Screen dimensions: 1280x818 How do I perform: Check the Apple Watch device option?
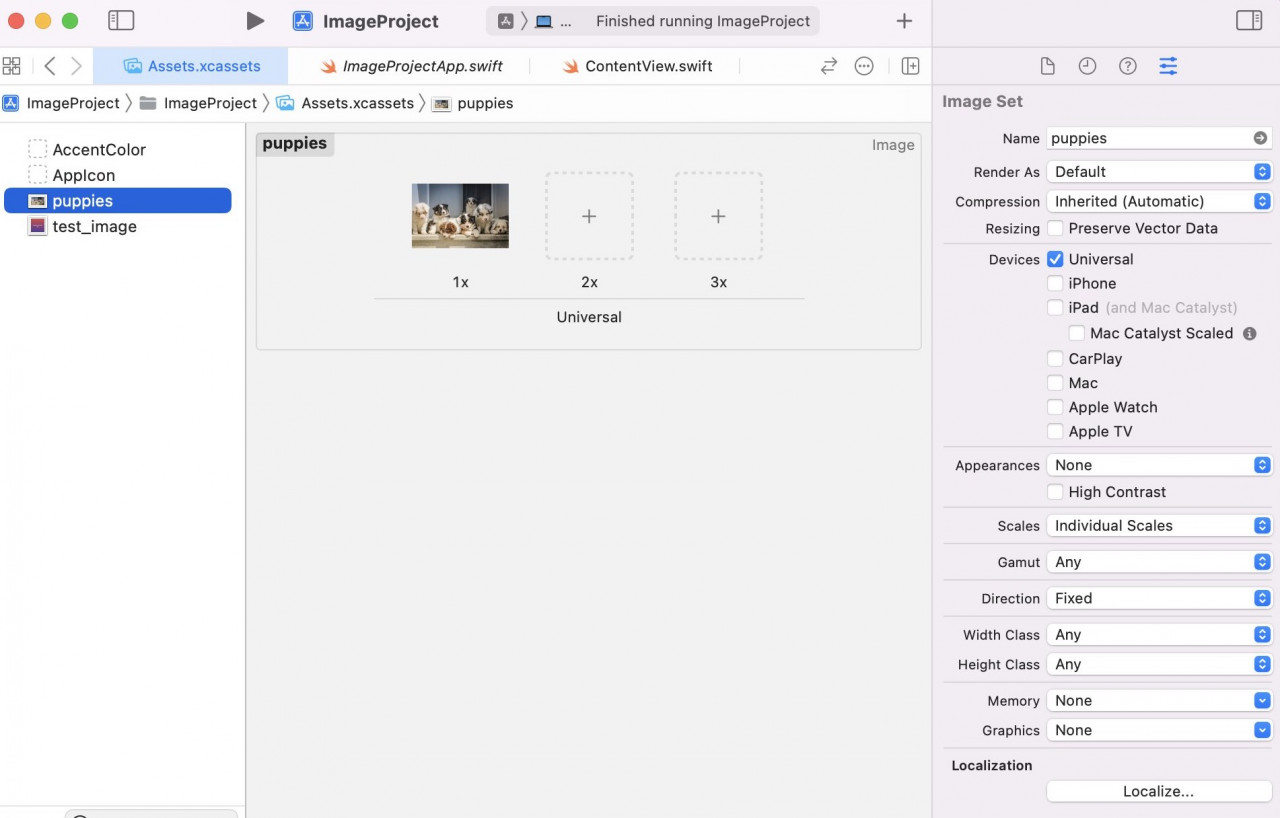[1055, 407]
